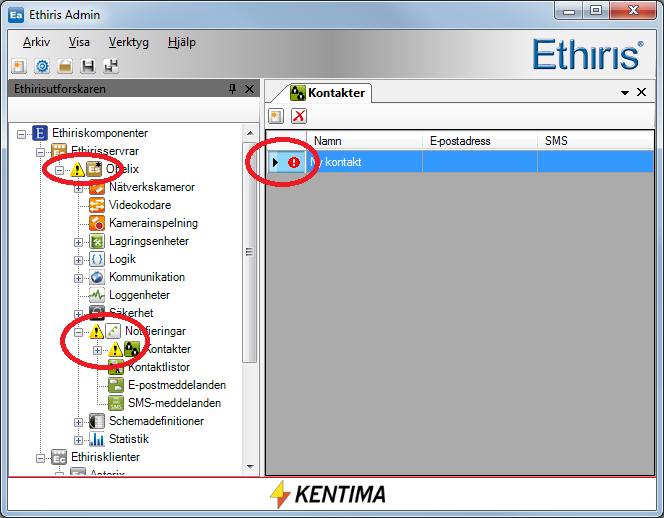This screenshot has height=518, width=664.
Task: Collapse the Ethirisservrar tree node
Action: pyautogui.click(x=40, y=152)
